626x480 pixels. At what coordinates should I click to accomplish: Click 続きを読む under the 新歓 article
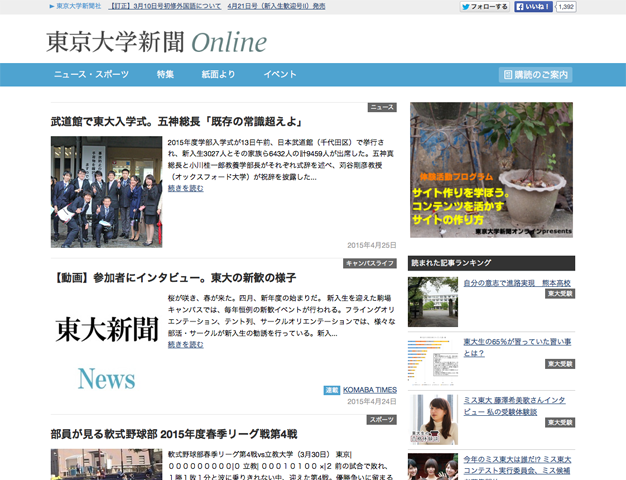pyautogui.click(x=186, y=344)
